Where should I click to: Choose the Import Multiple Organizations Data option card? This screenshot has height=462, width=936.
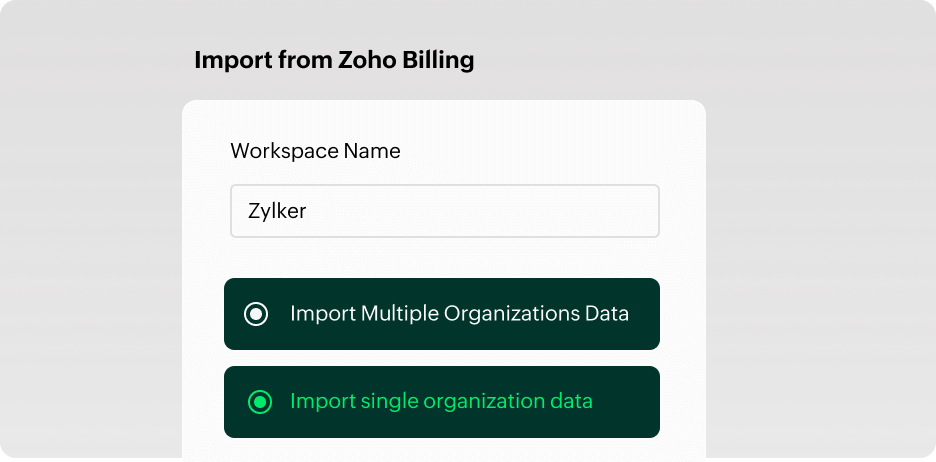[x=441, y=314]
